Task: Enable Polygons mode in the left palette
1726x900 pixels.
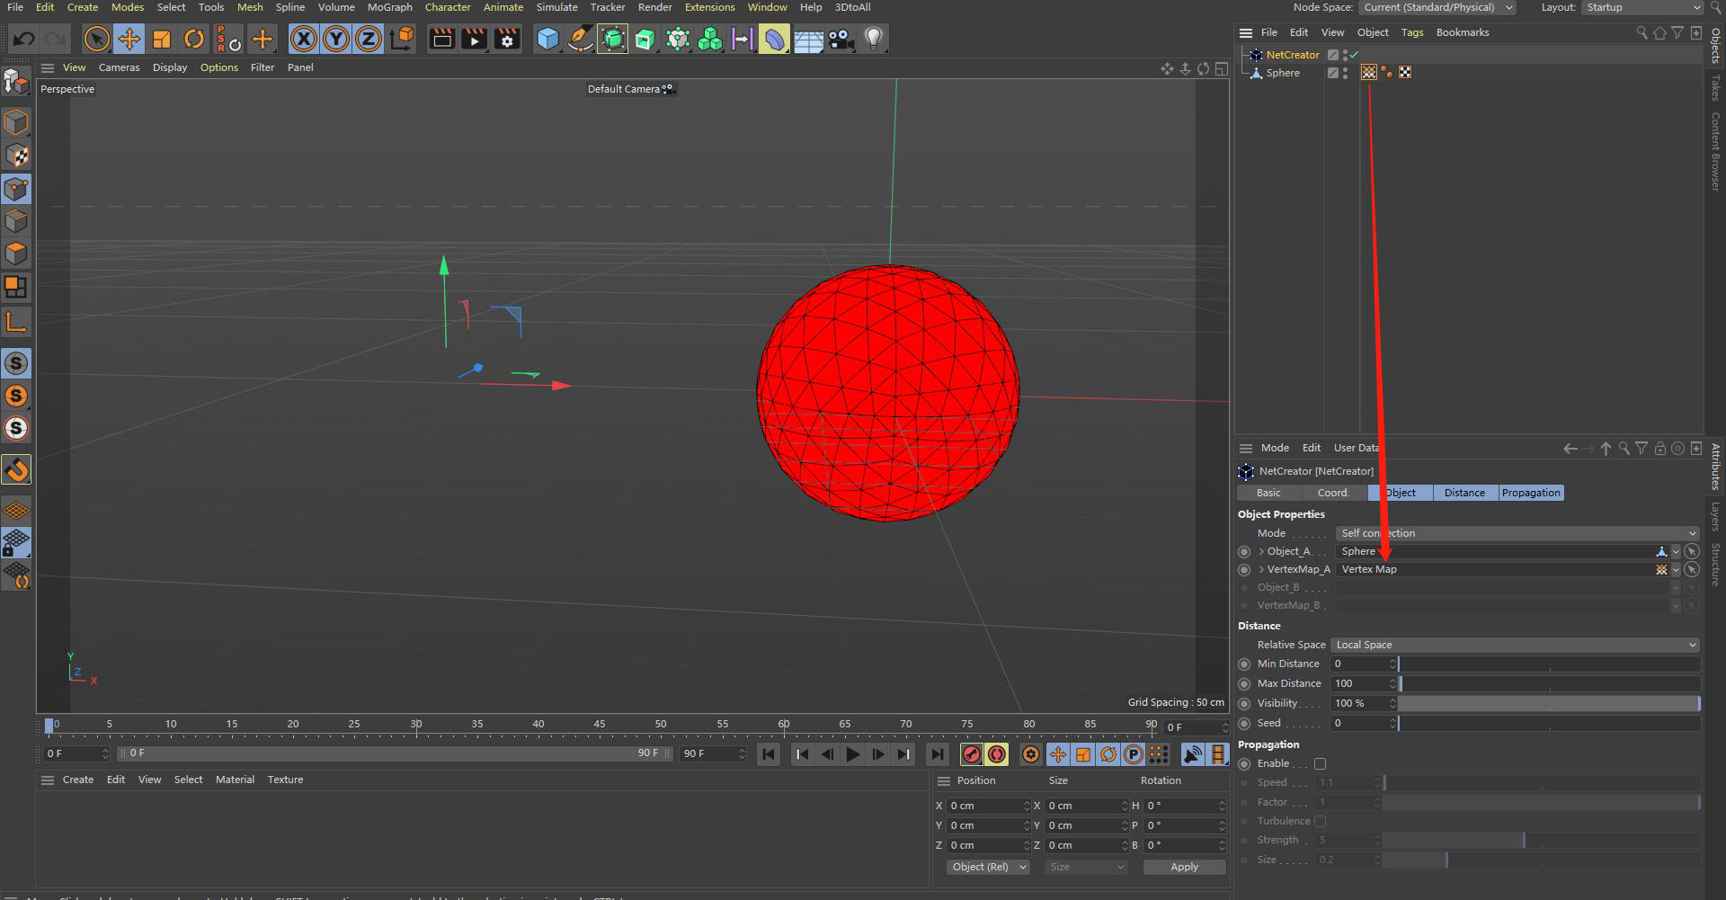Action: click(x=16, y=254)
